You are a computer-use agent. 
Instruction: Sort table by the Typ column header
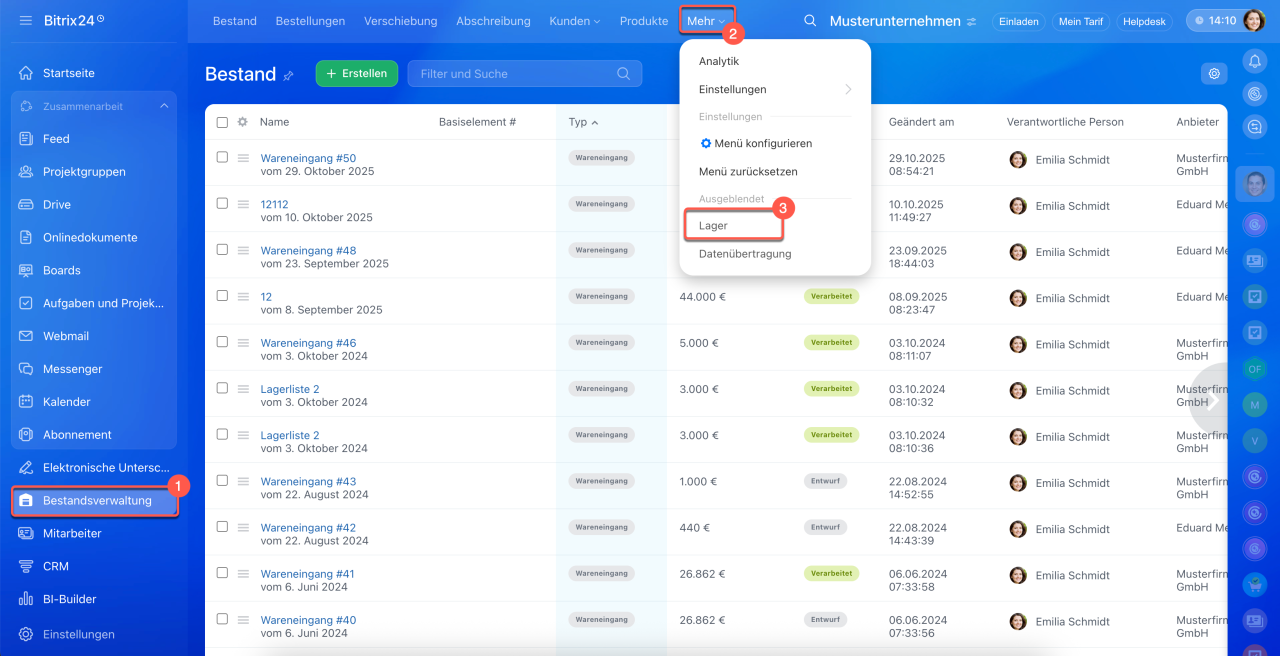(x=579, y=122)
